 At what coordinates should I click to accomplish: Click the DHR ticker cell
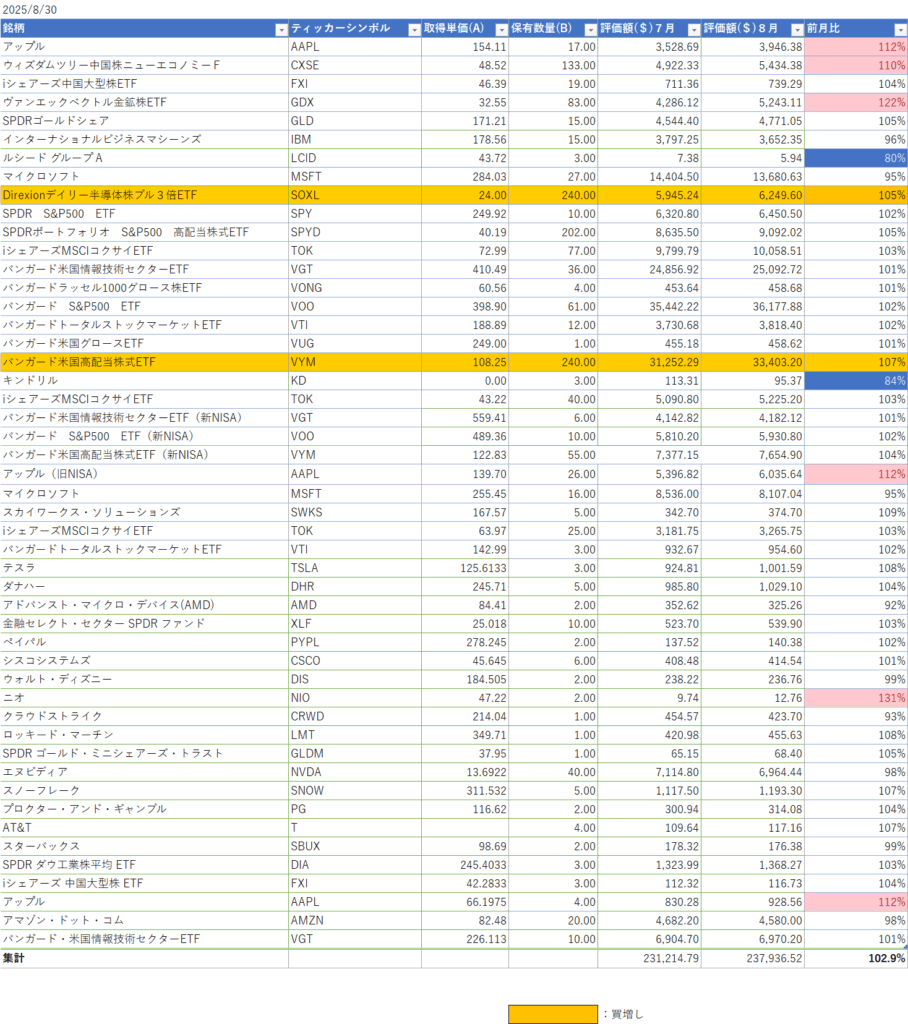click(x=355, y=586)
